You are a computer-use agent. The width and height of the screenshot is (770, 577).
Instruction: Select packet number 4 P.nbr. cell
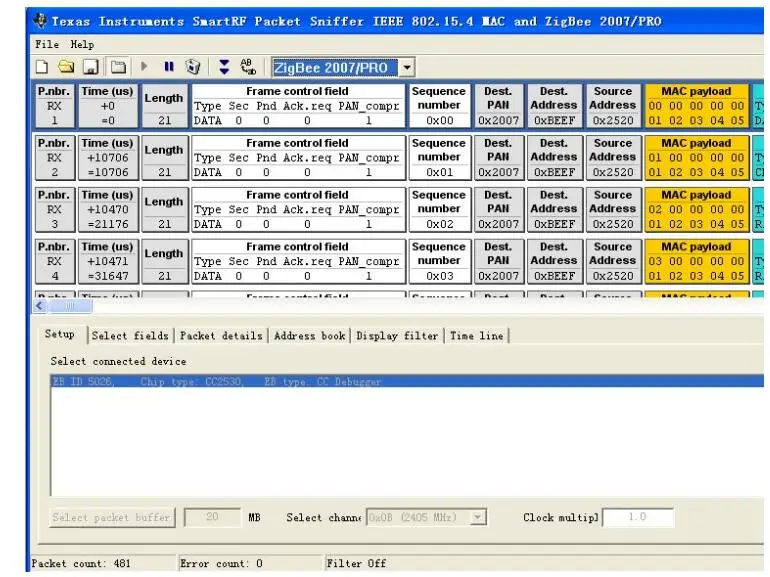pyautogui.click(x=55, y=261)
